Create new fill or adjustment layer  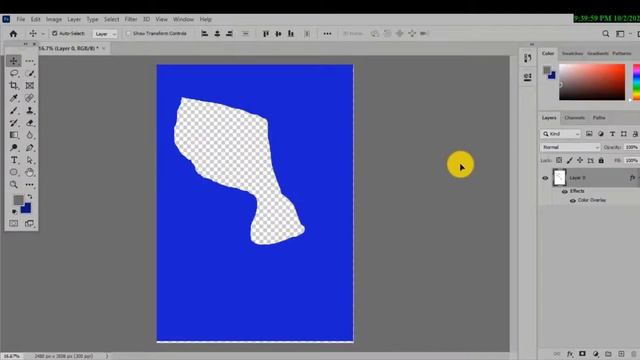[596, 354]
